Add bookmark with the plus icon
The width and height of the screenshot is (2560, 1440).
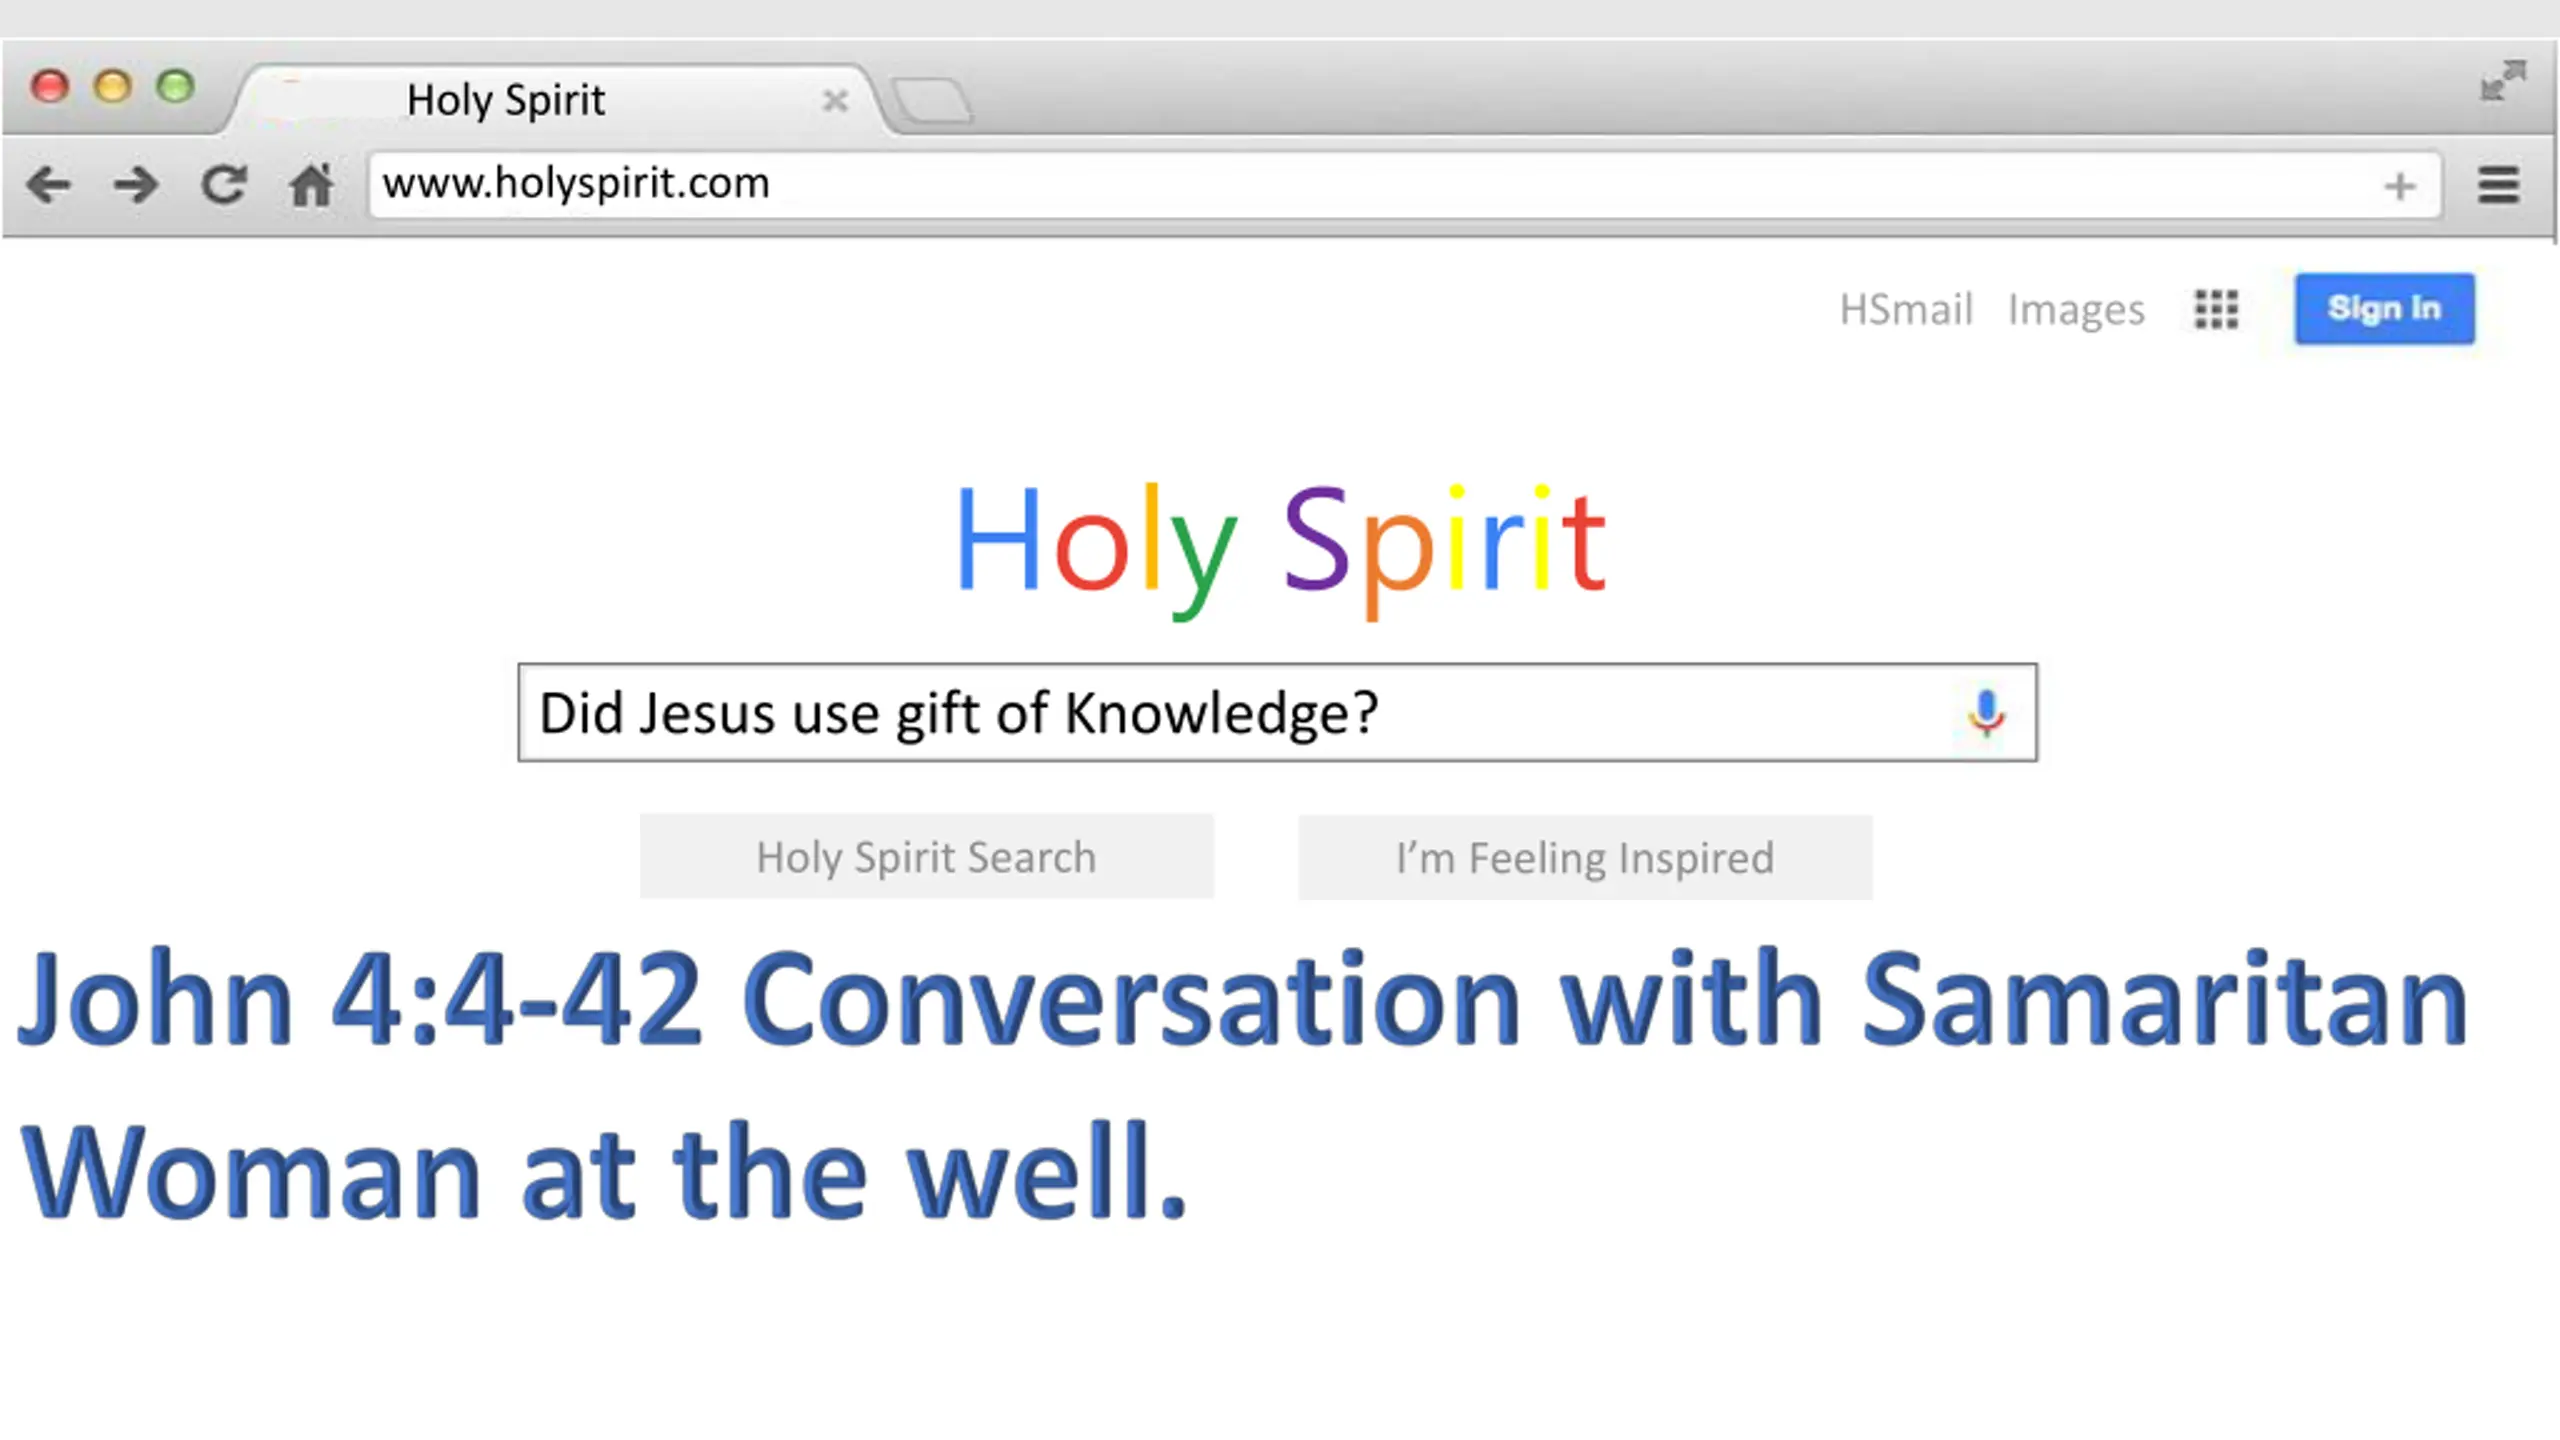[x=2400, y=186]
